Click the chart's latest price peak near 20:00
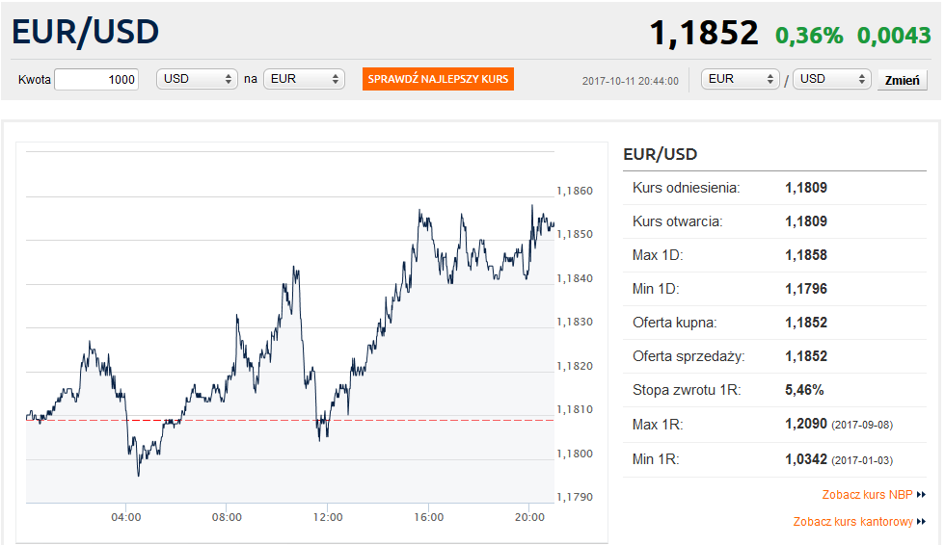This screenshot has height=545, width=945. click(533, 207)
